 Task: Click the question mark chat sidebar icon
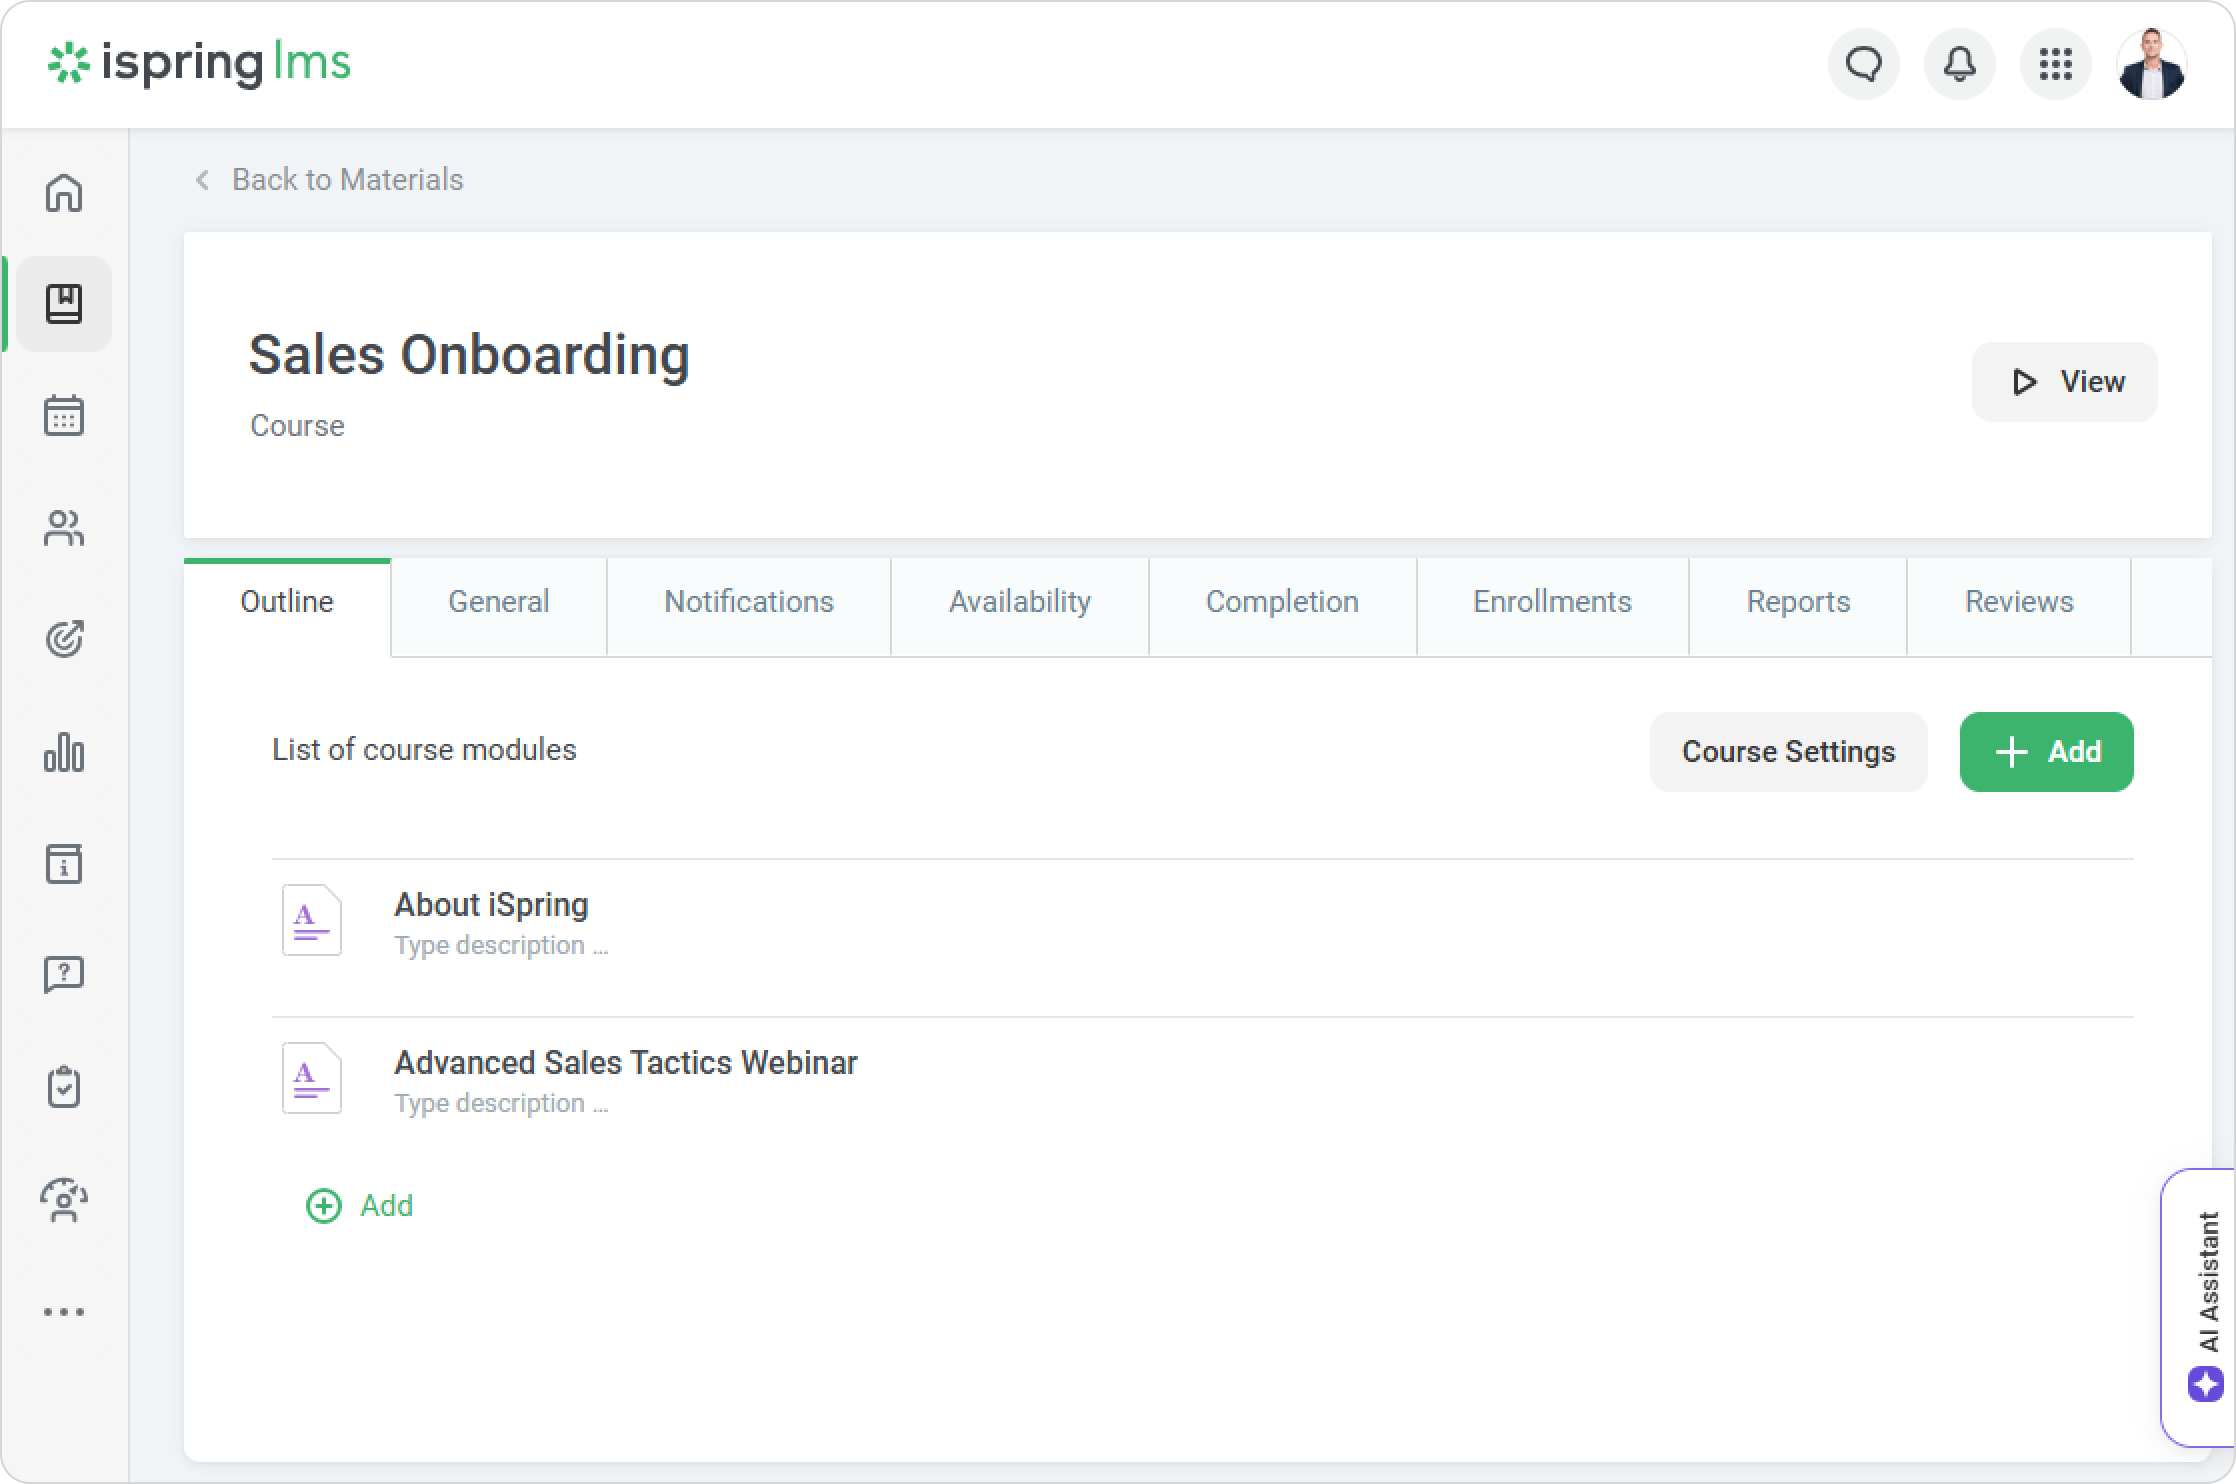tap(64, 974)
